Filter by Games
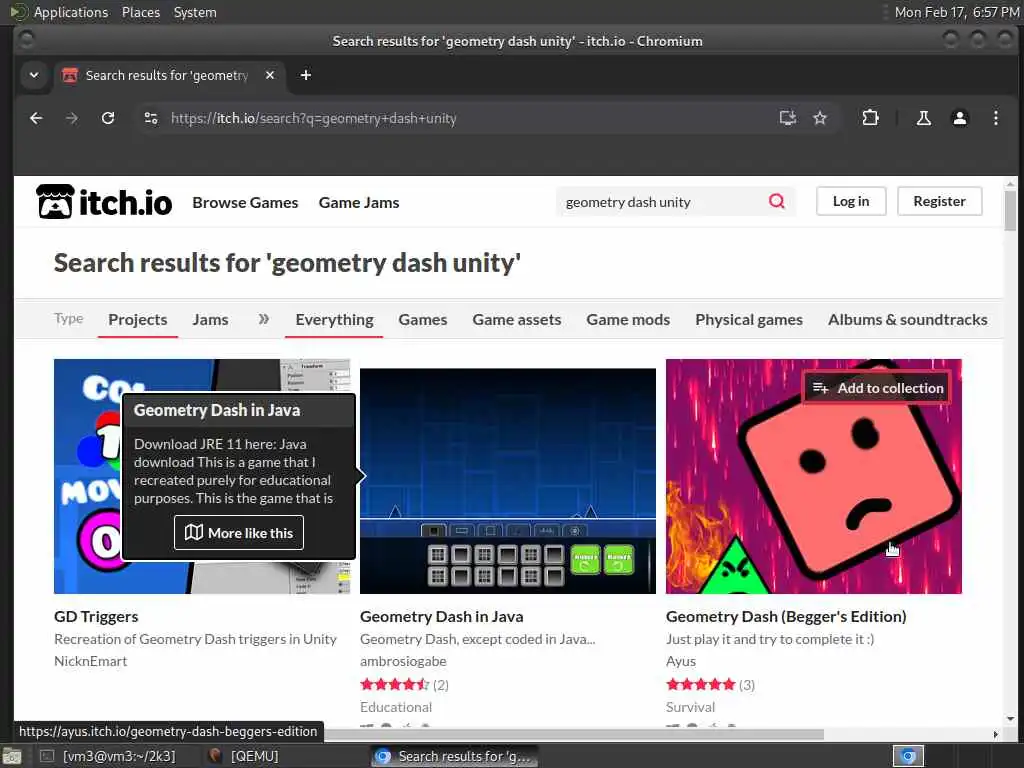Screen dimensions: 1024x768 (x=423, y=319)
